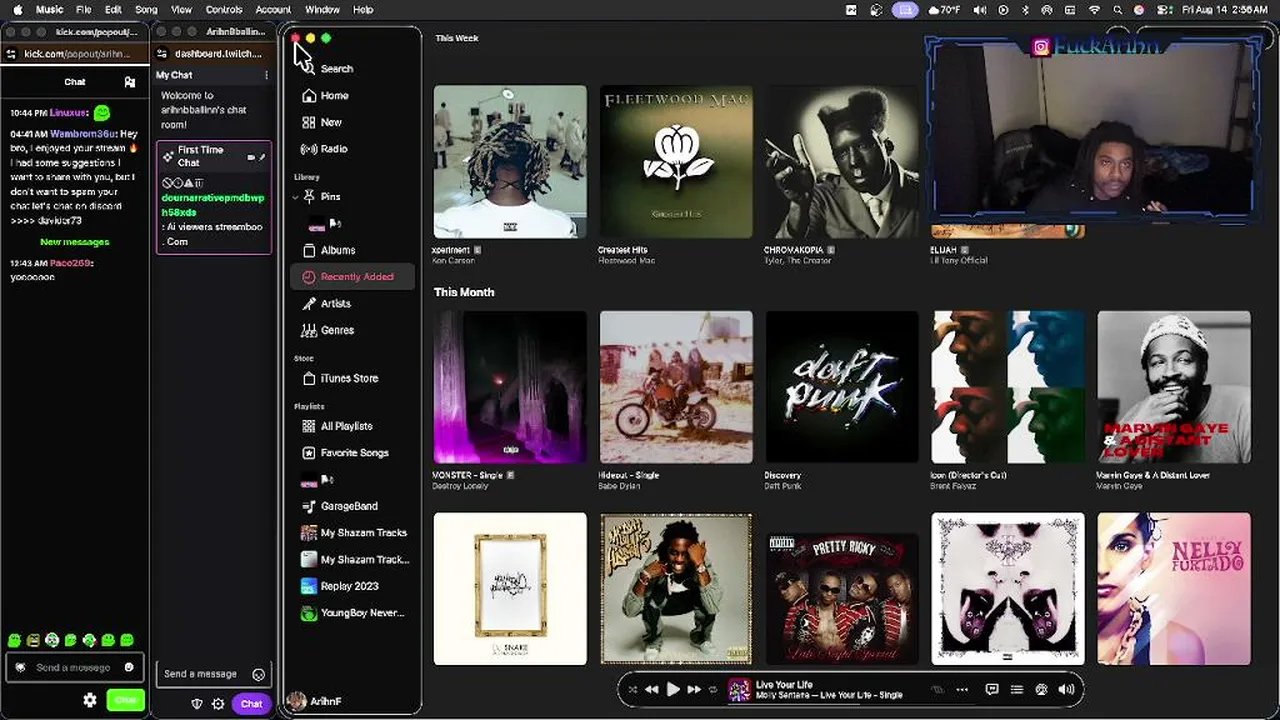Open lyrics panel in playback bar
The image size is (1280, 720).
992,689
